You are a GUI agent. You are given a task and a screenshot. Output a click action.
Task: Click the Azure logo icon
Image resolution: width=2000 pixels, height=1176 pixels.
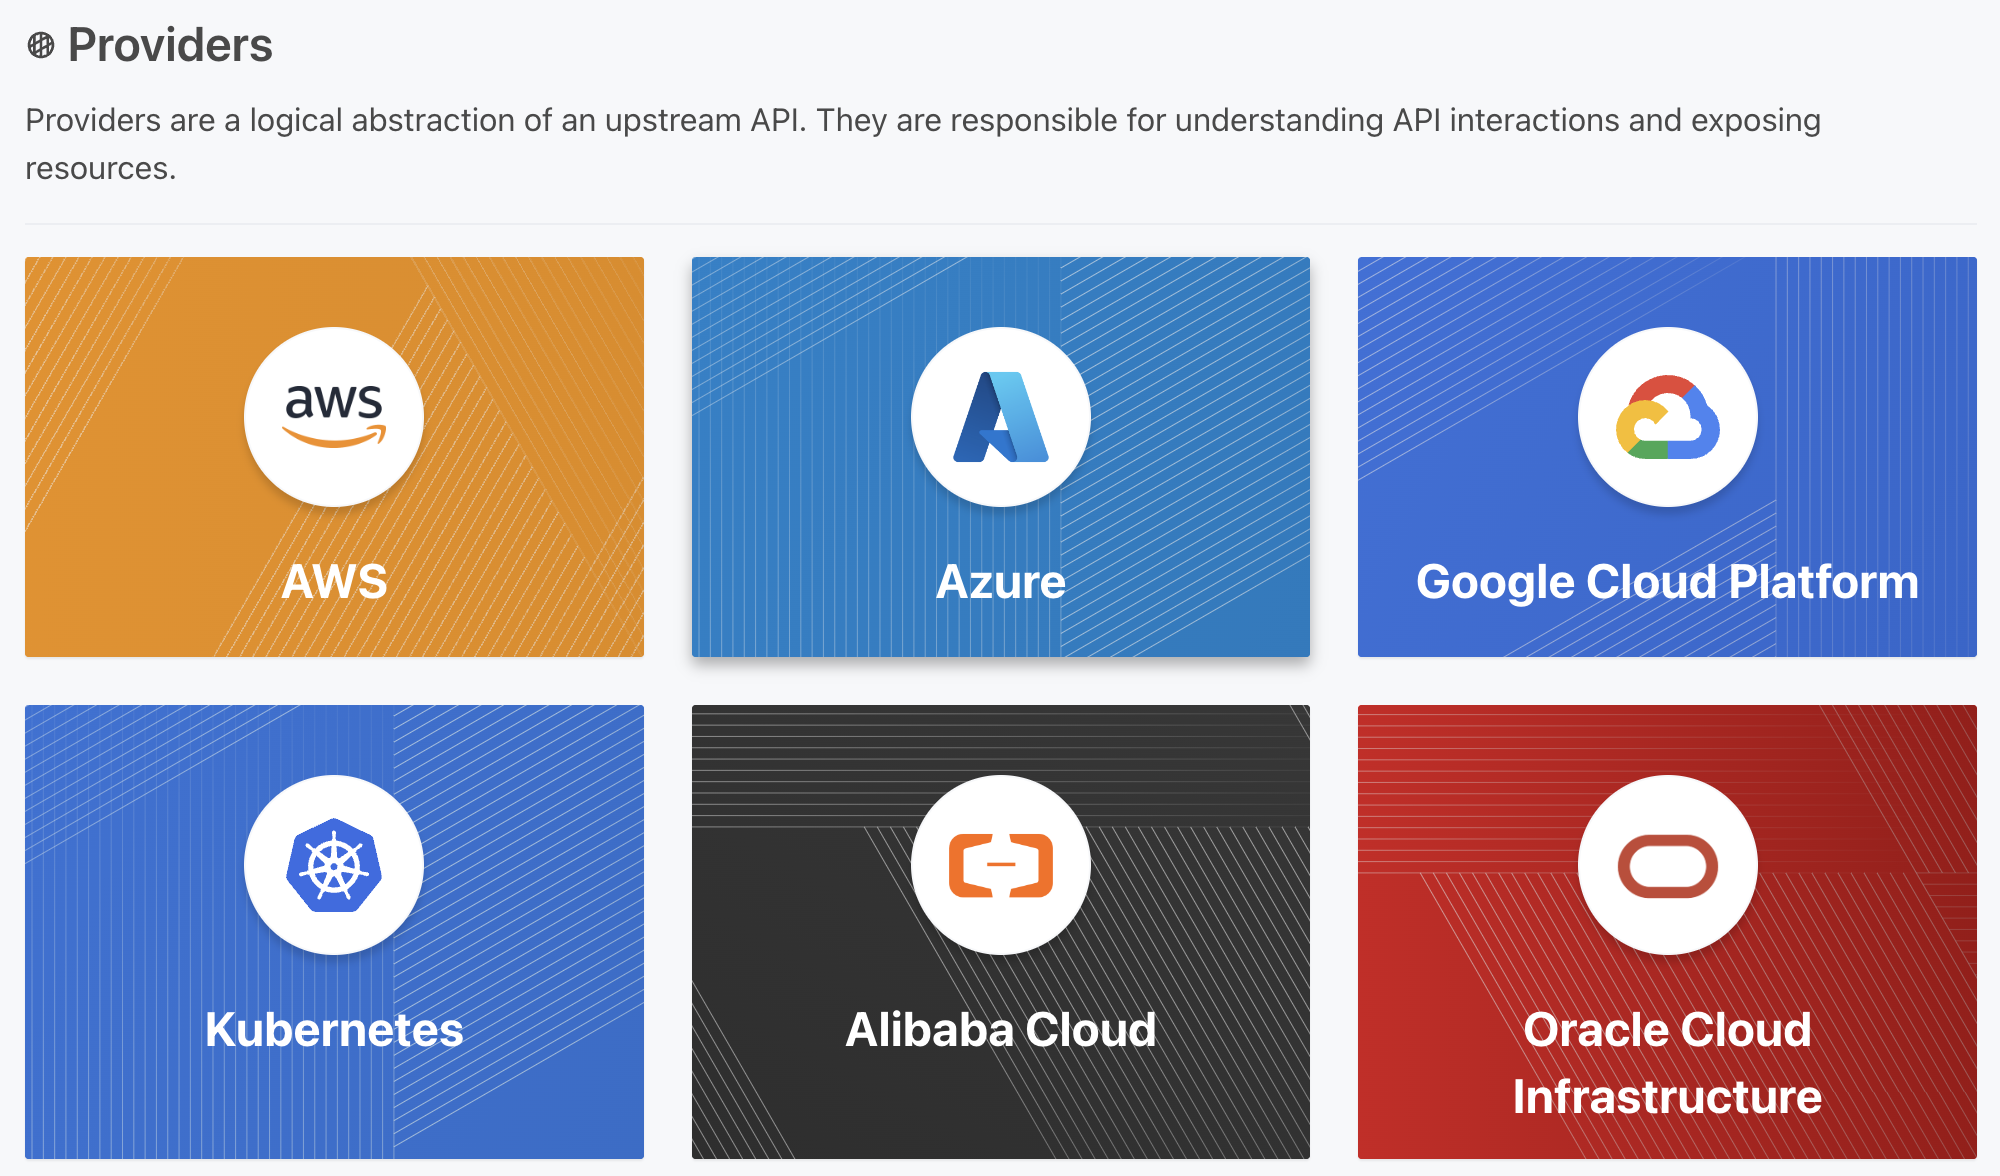[1000, 416]
